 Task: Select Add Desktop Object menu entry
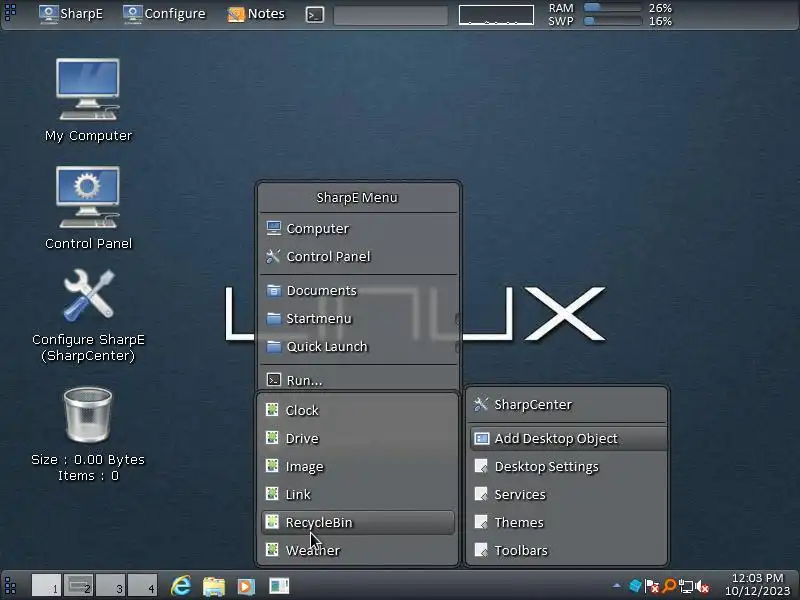567,438
